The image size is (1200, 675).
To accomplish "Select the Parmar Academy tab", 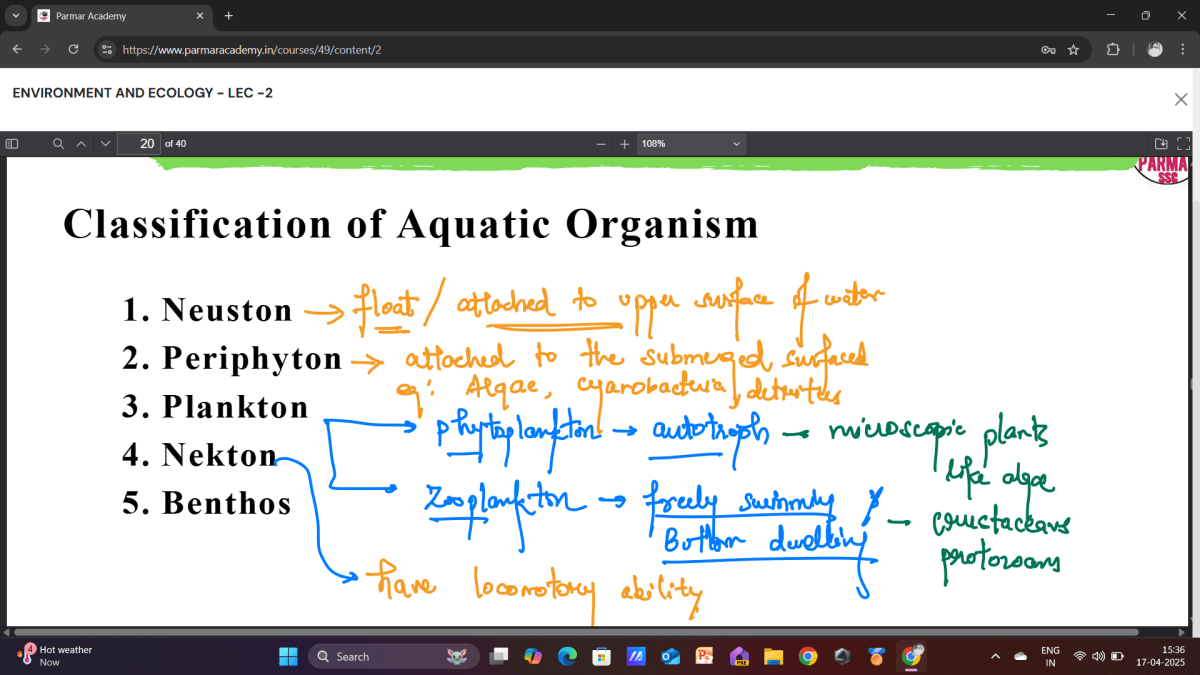I will pos(121,16).
